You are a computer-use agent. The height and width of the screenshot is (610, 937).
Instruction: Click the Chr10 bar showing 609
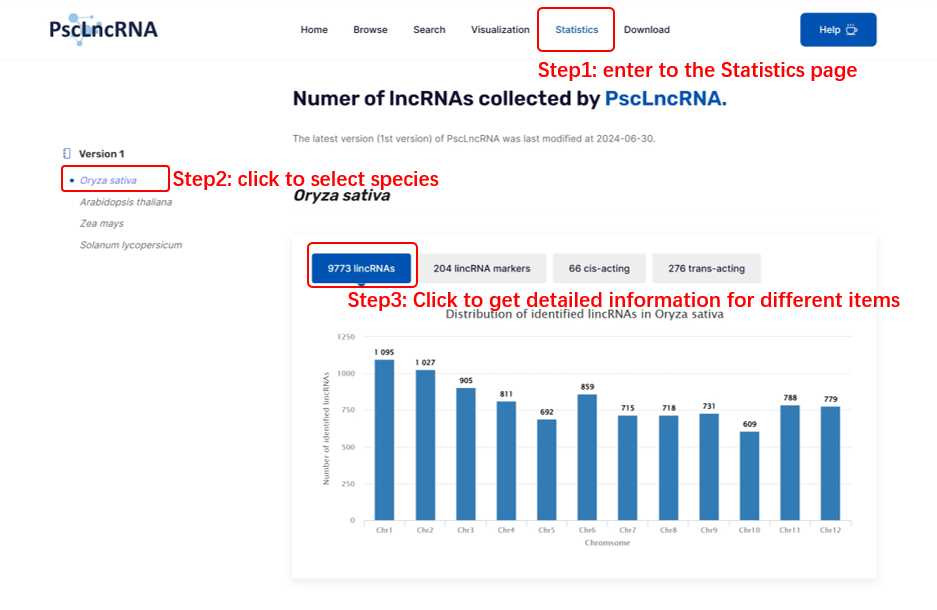[x=749, y=475]
